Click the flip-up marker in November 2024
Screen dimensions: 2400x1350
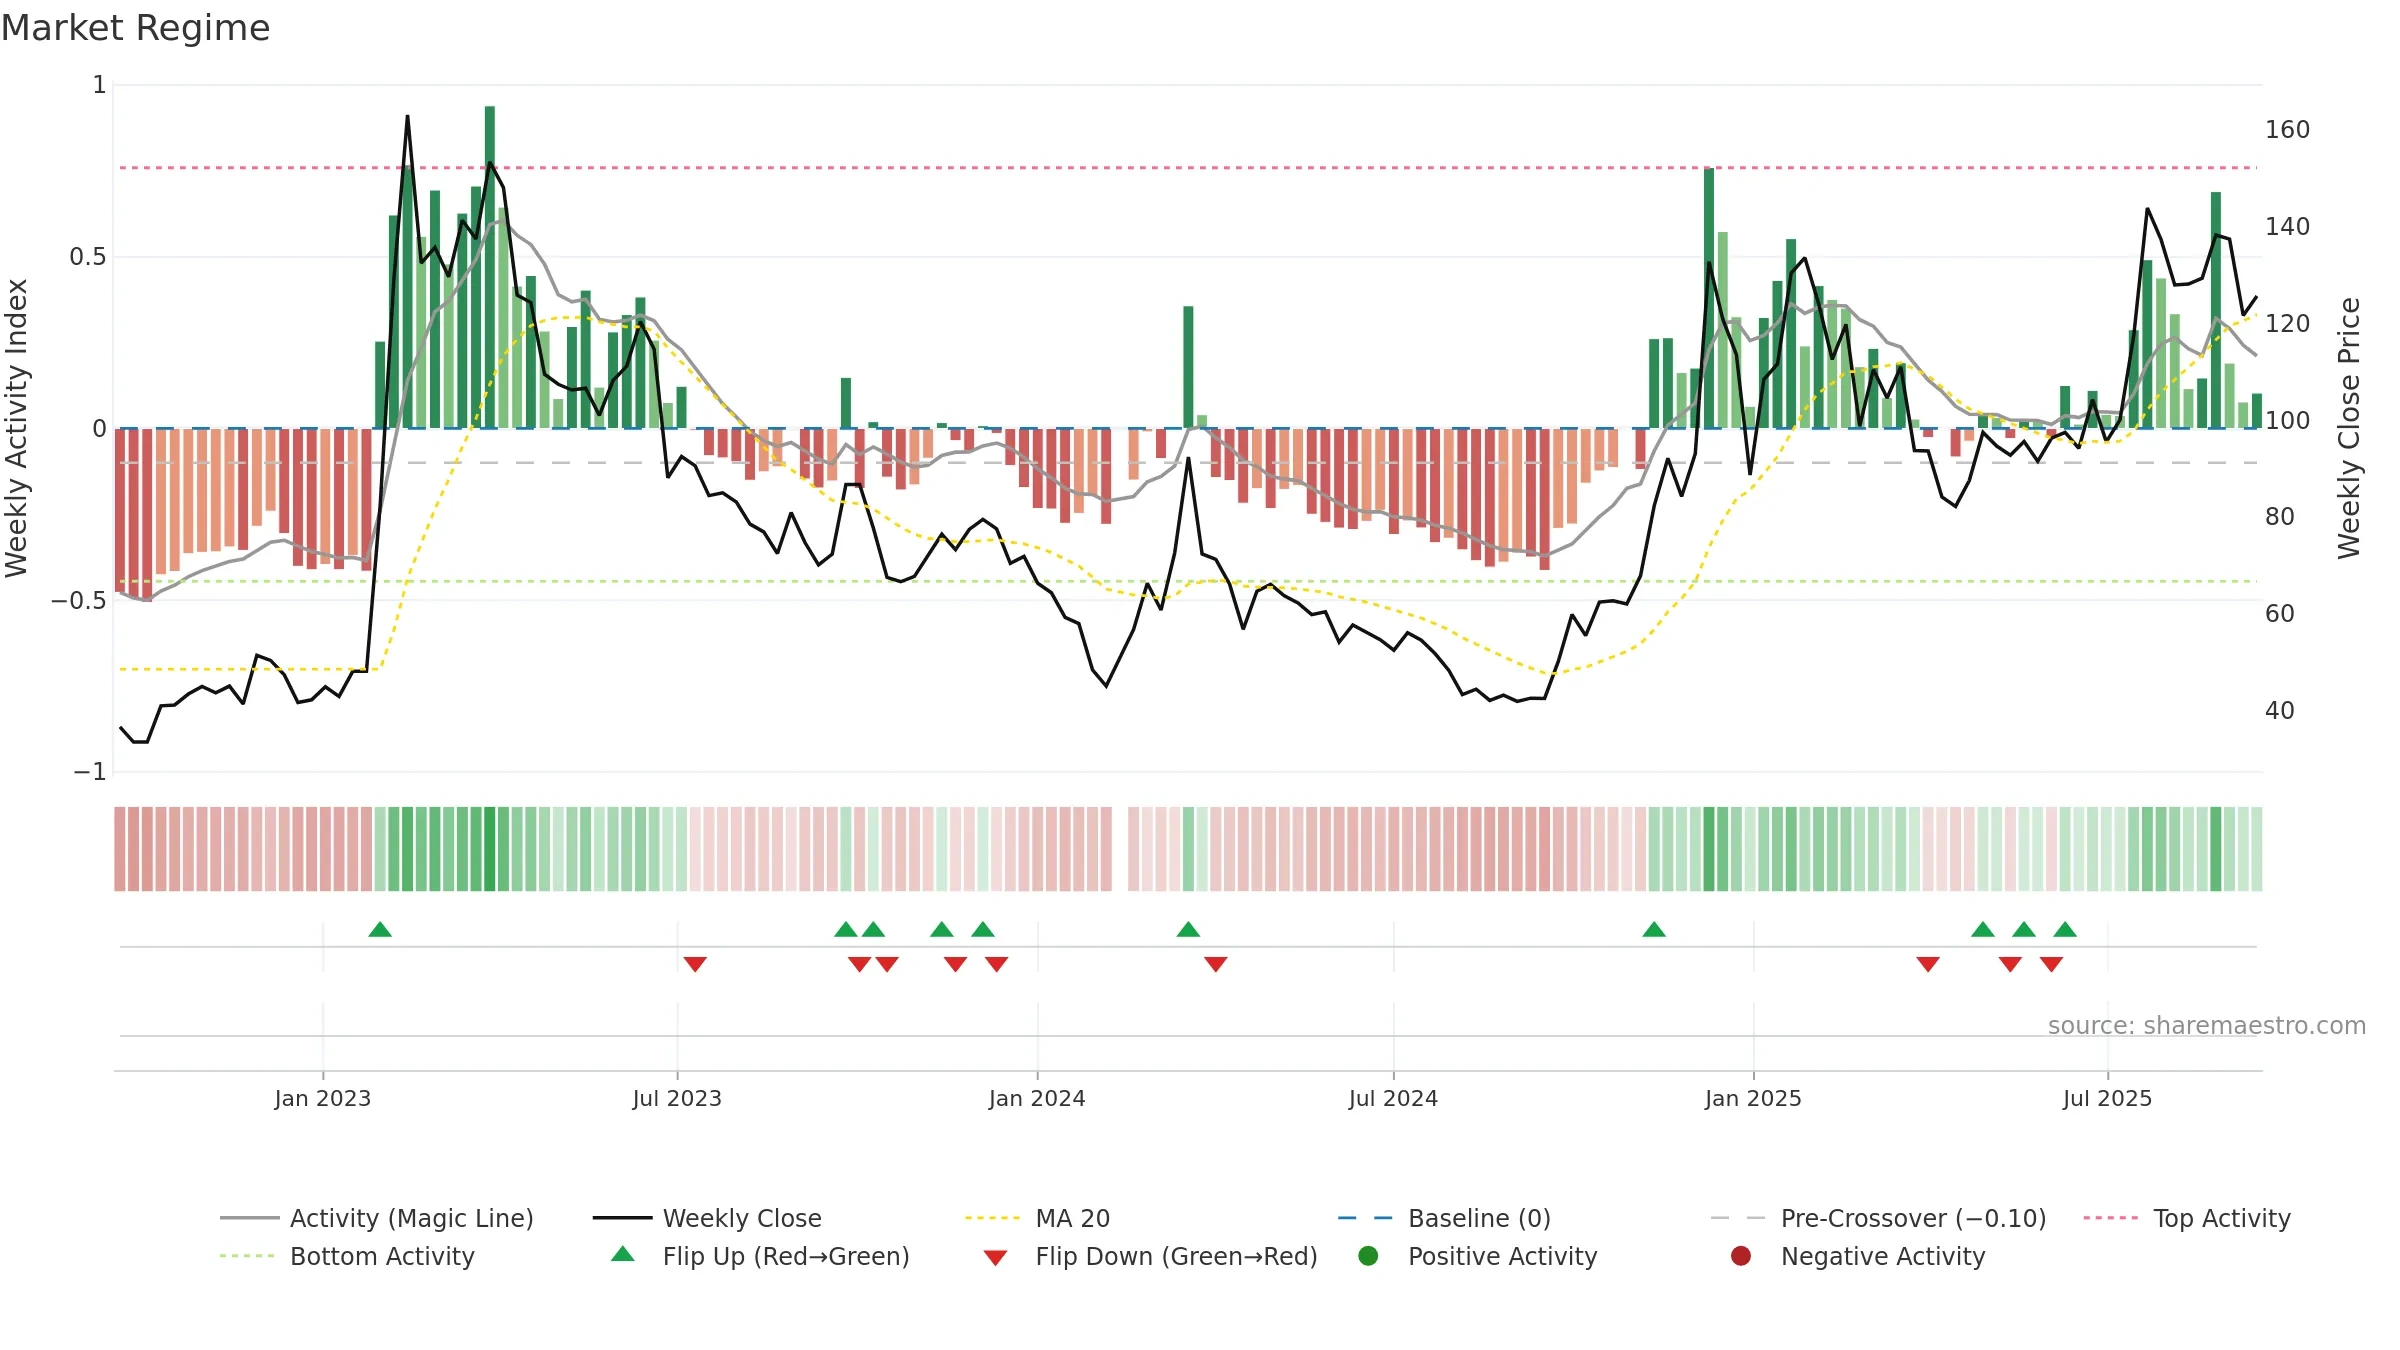click(x=1654, y=929)
